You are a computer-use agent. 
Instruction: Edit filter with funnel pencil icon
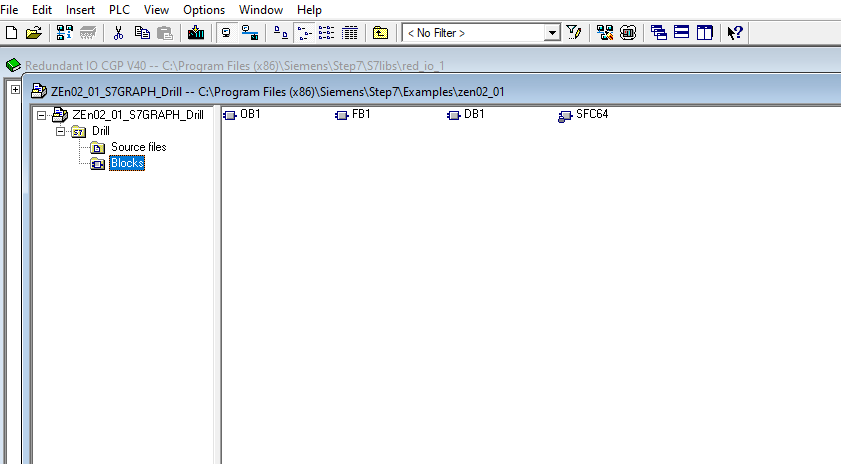(x=573, y=33)
